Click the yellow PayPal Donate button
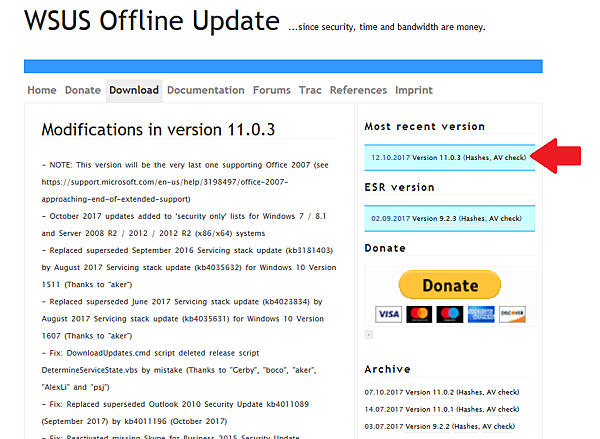Image resolution: width=600 pixels, height=439 pixels. tap(450, 285)
